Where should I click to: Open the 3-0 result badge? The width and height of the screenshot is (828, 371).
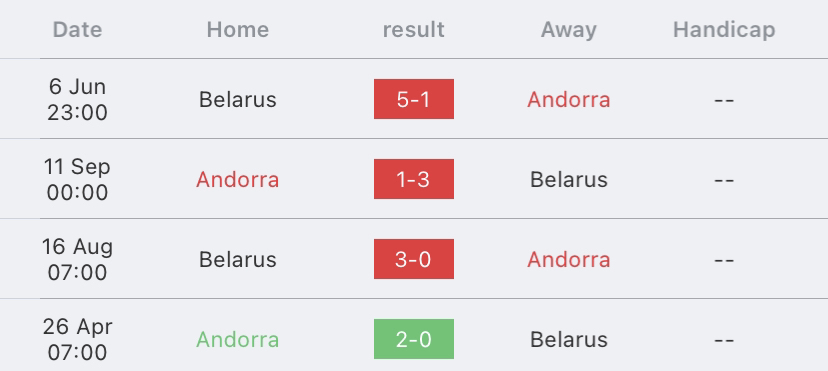click(413, 259)
